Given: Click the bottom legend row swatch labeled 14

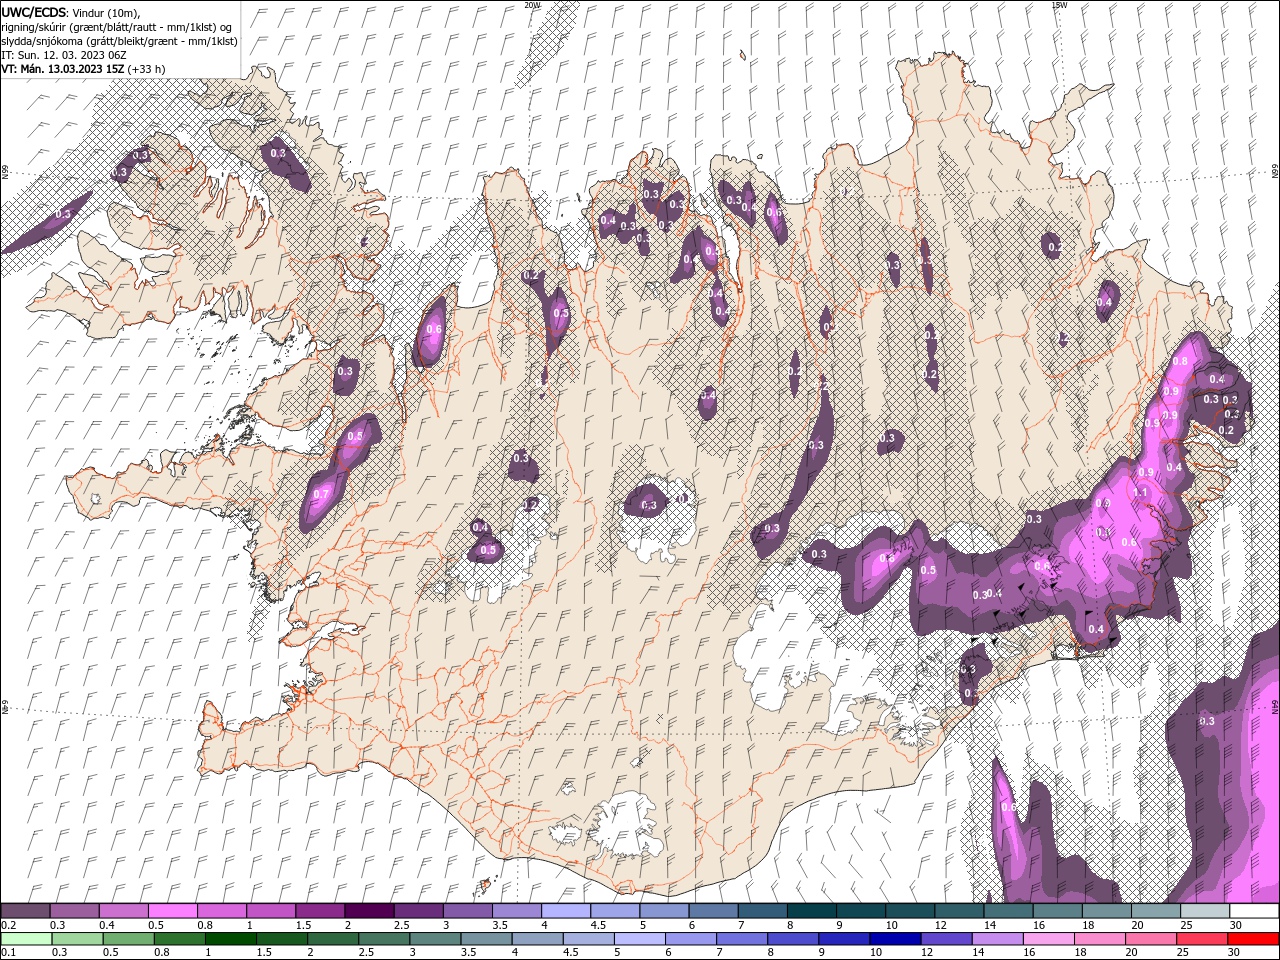Looking at the screenshot, I should click(x=997, y=938).
